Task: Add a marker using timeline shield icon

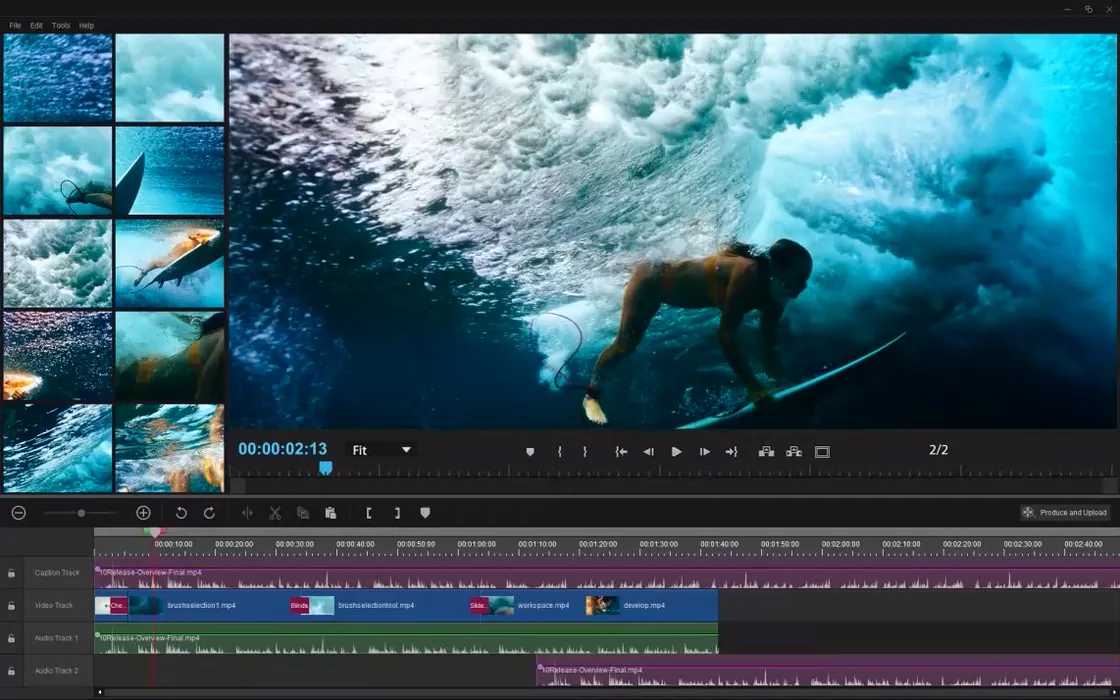Action: [x=425, y=513]
